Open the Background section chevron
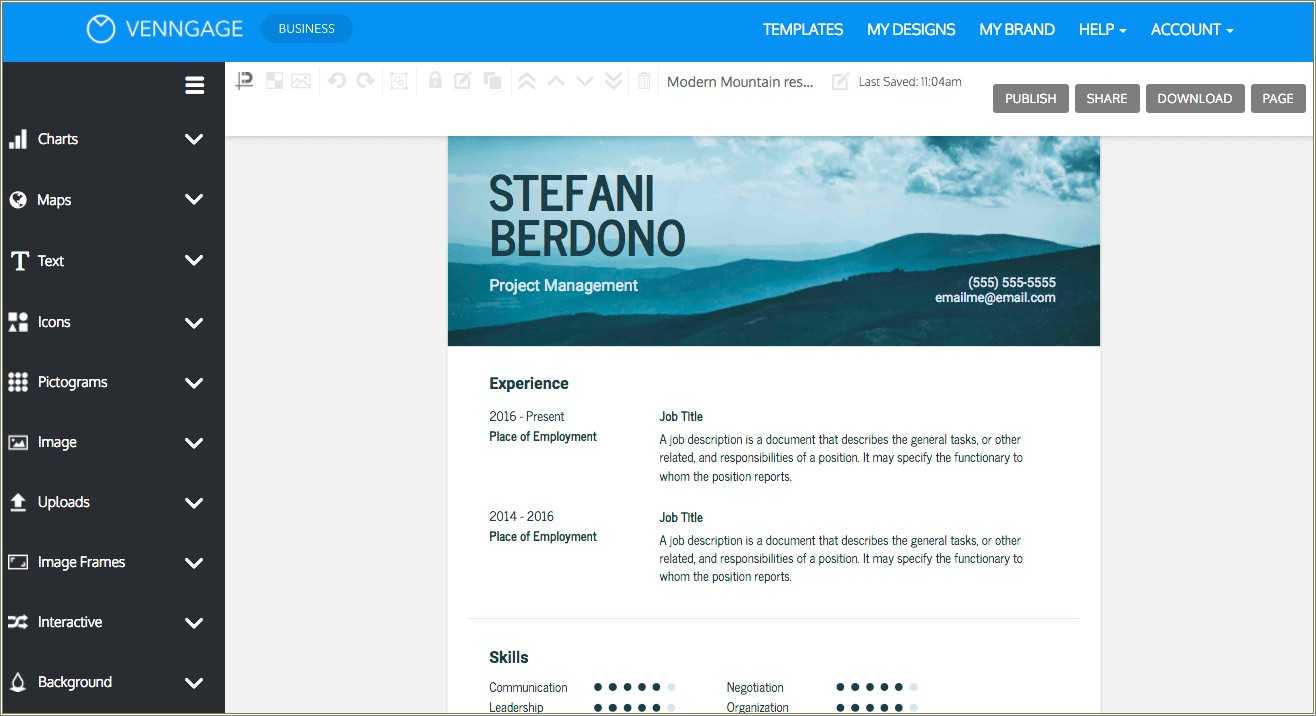This screenshot has height=716, width=1316. [x=193, y=682]
